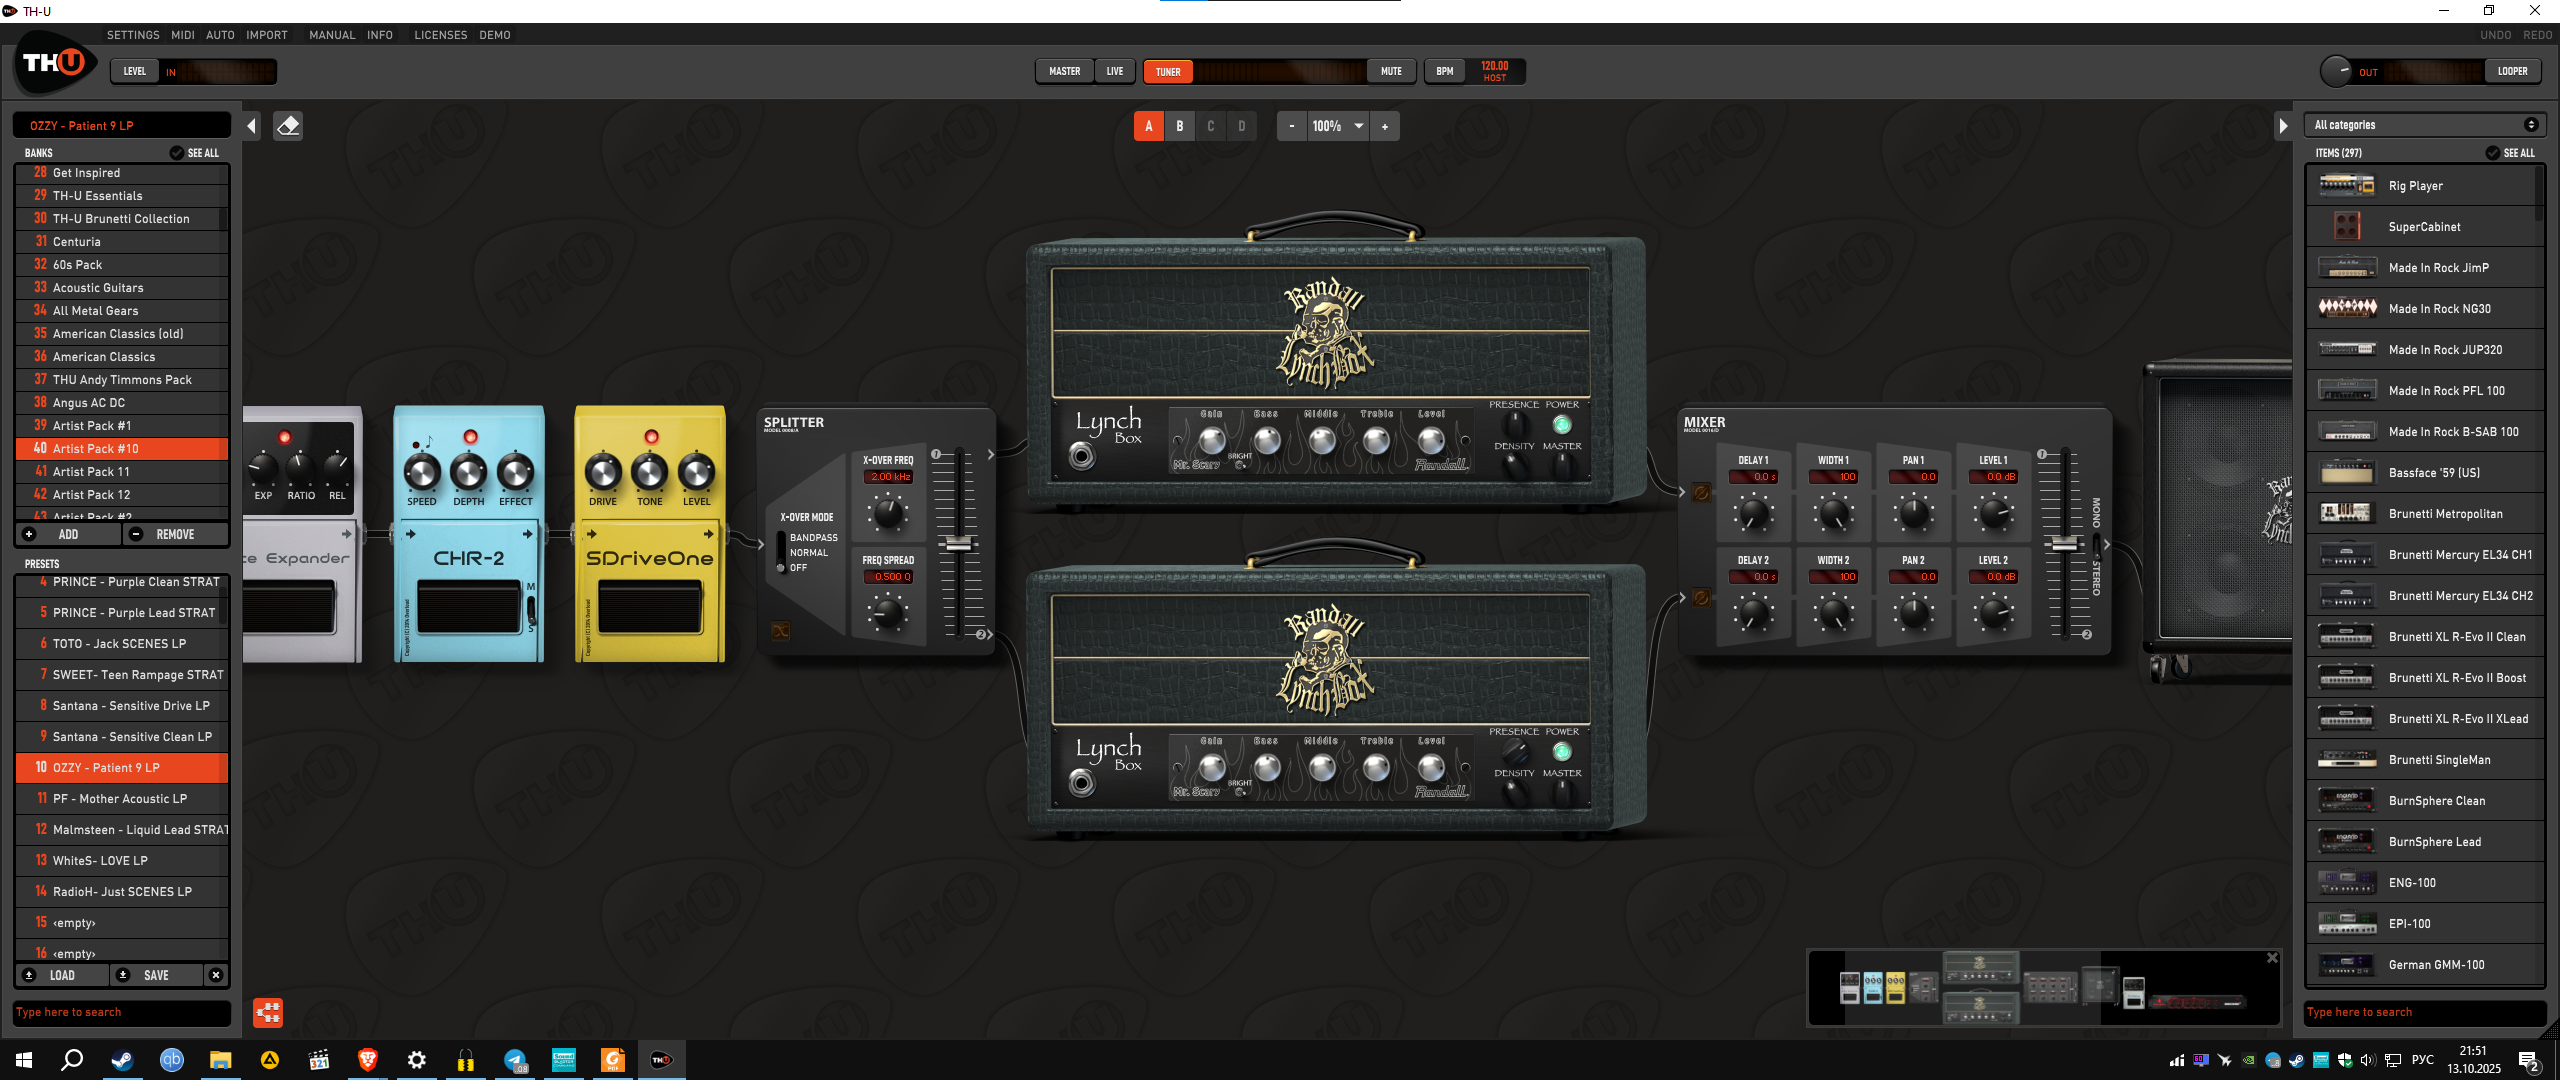This screenshot has width=2560, height=1080.
Task: Click the Rig Player component thumbnail
Action: coord(2347,186)
